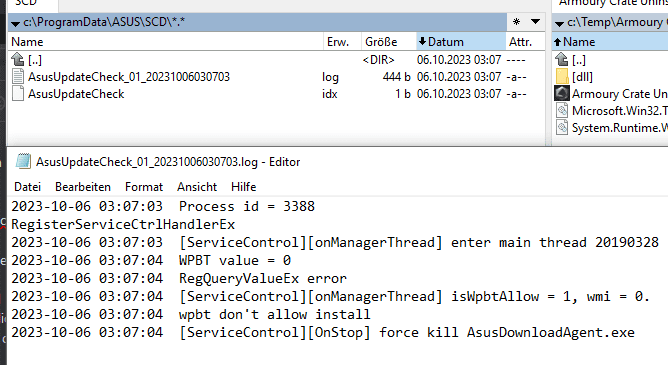This screenshot has width=668, height=365.
Task: Select Microsoft.Win32 dll file icon
Action: (x=562, y=111)
